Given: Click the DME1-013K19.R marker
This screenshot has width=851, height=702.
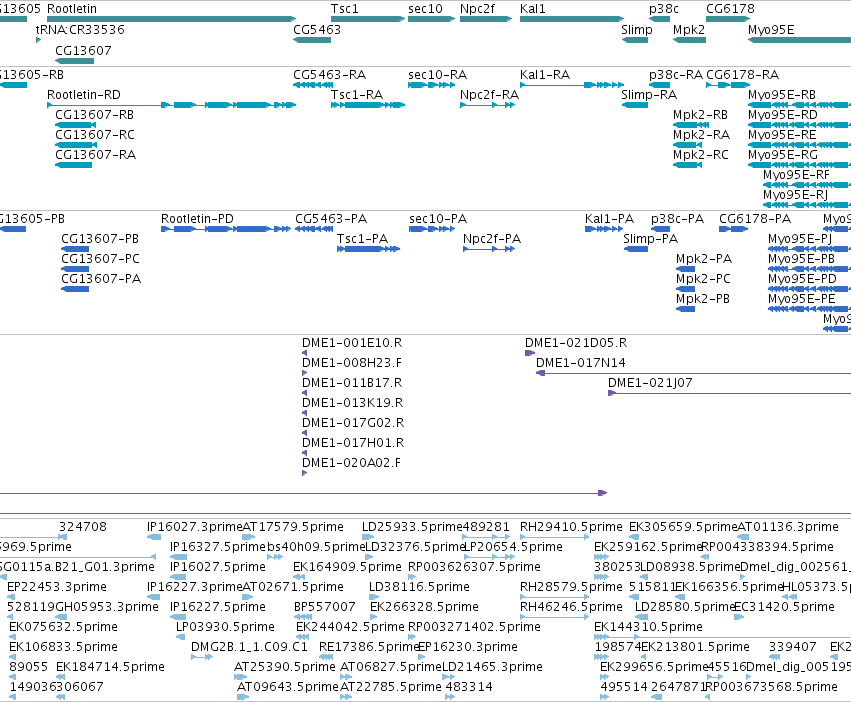Looking at the screenshot, I should click(x=304, y=413).
